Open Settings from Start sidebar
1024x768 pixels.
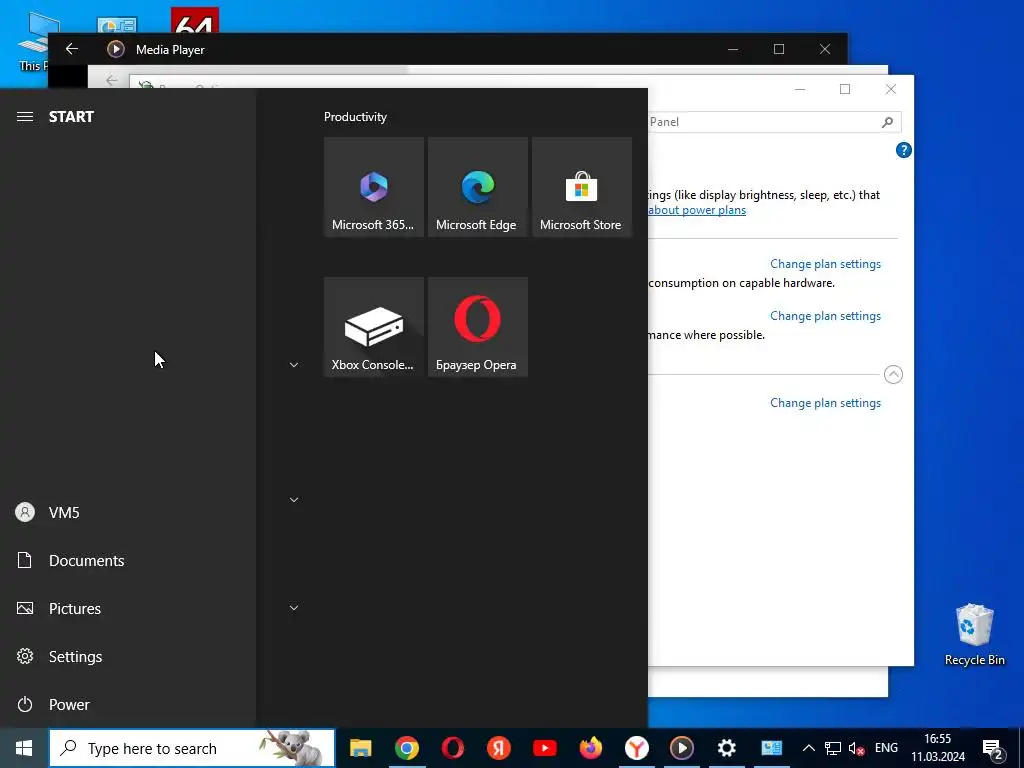click(x=127, y=656)
